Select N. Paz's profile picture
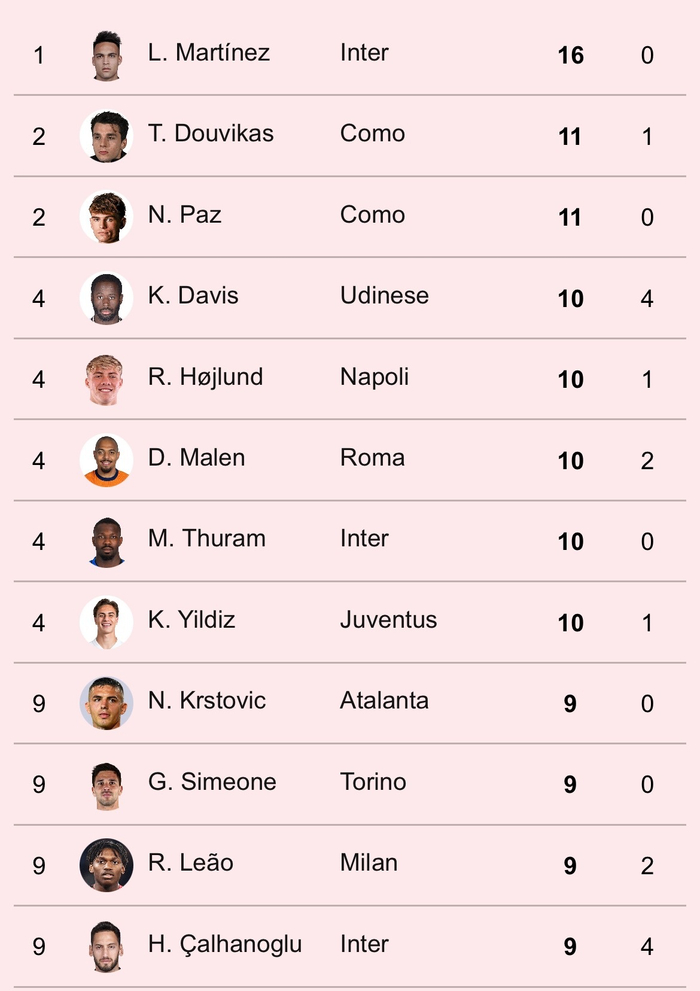The width and height of the screenshot is (700, 991). [x=106, y=217]
